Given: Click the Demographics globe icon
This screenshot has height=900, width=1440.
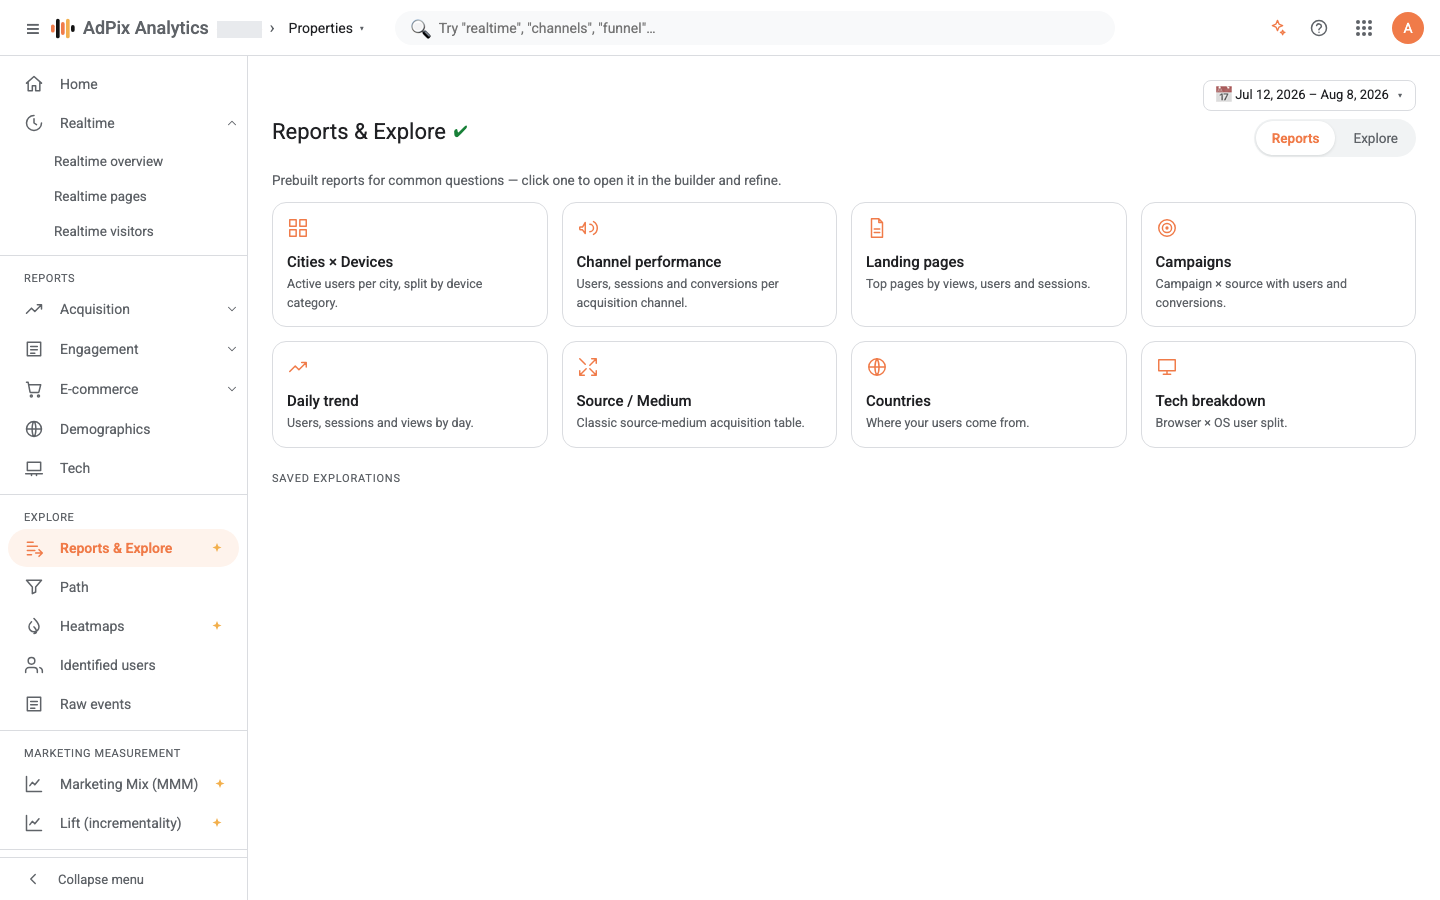Looking at the screenshot, I should [x=34, y=429].
